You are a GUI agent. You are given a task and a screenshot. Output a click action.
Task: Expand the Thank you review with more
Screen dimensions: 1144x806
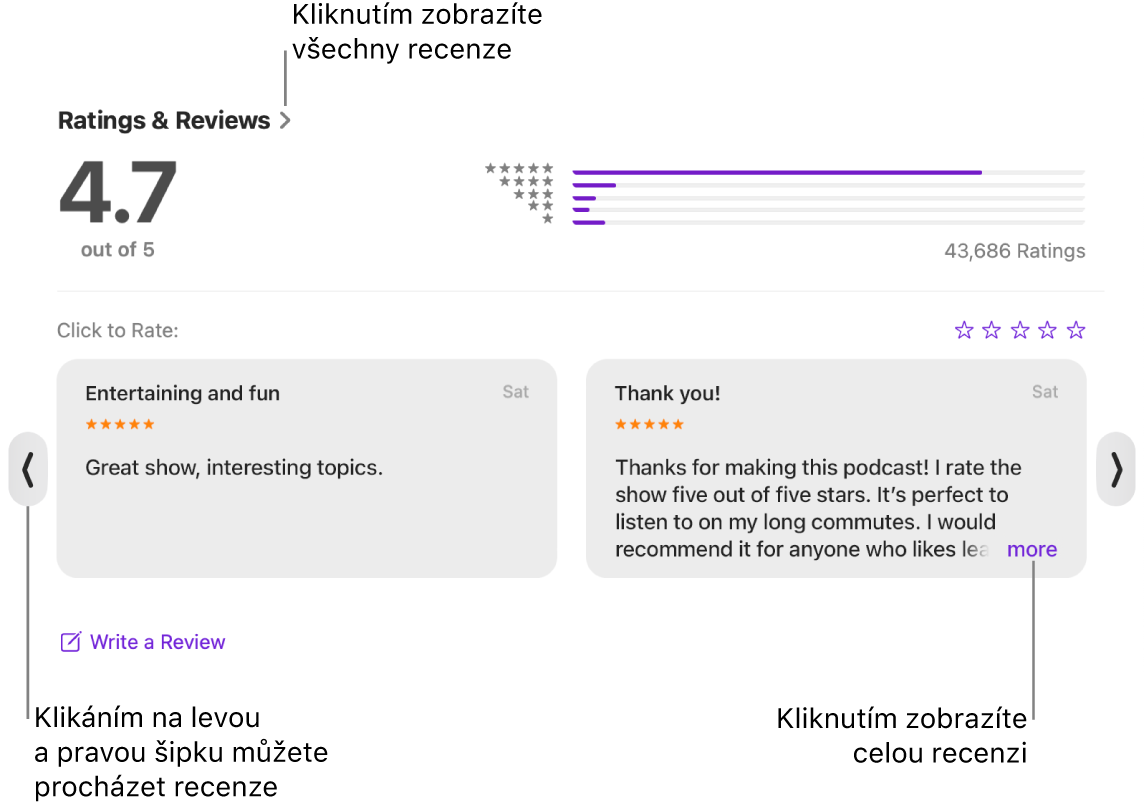tap(1031, 549)
